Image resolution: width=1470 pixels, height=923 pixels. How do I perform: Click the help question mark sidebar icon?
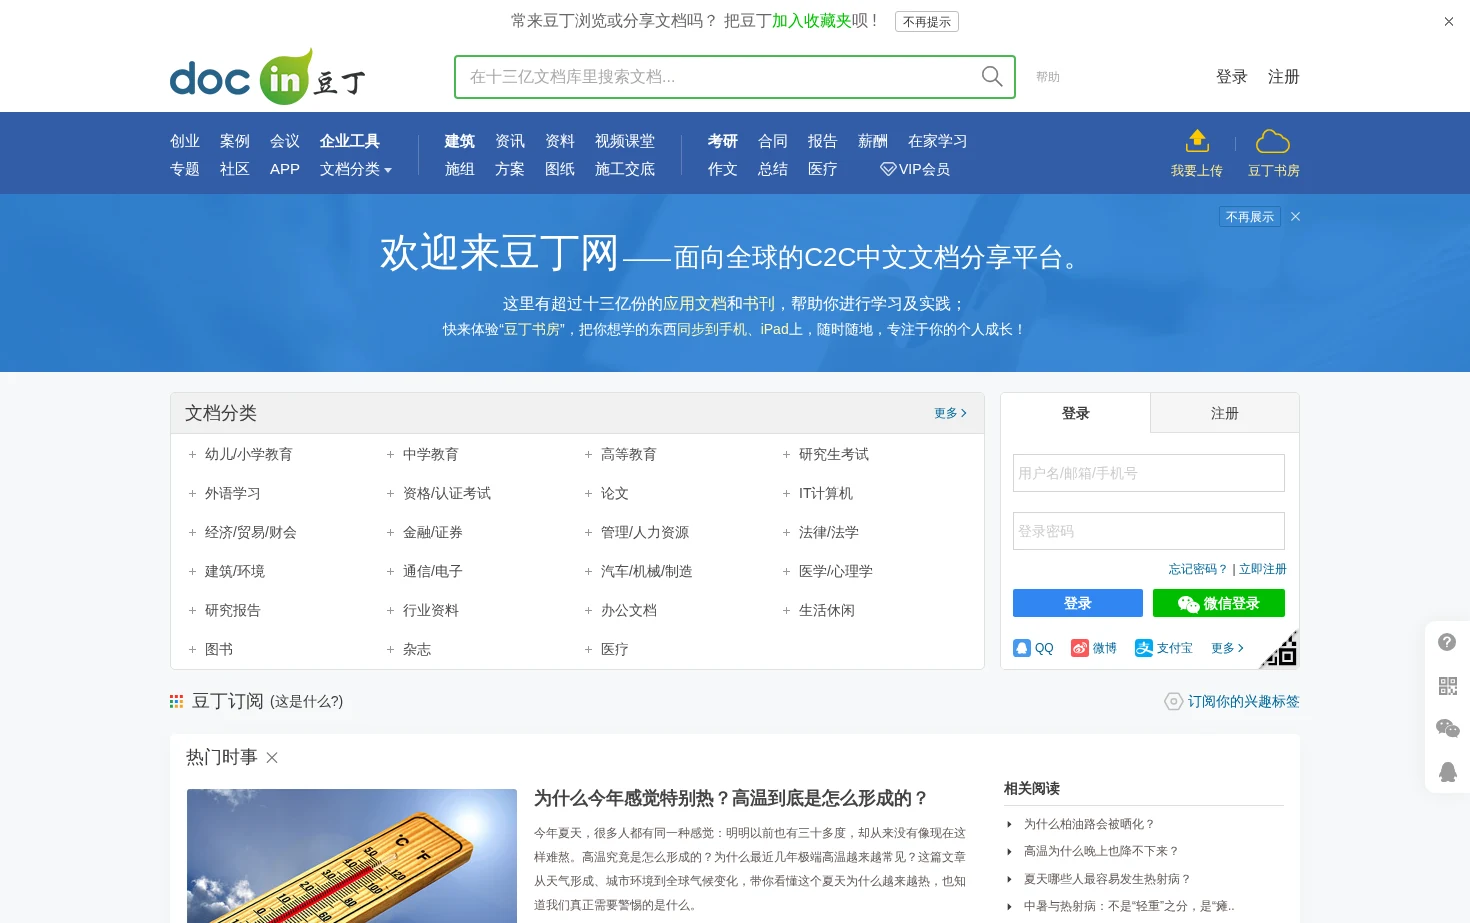[1447, 642]
